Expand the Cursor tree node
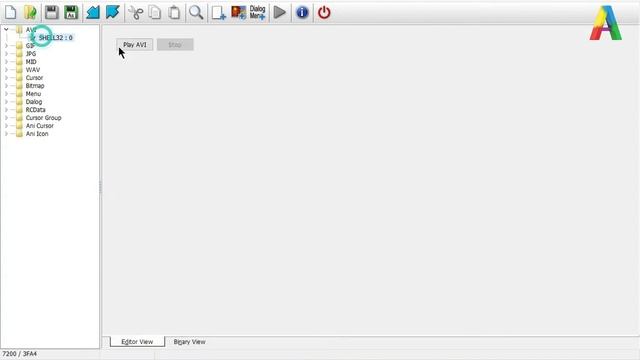Screen dimensions: 640x360 point(6,78)
